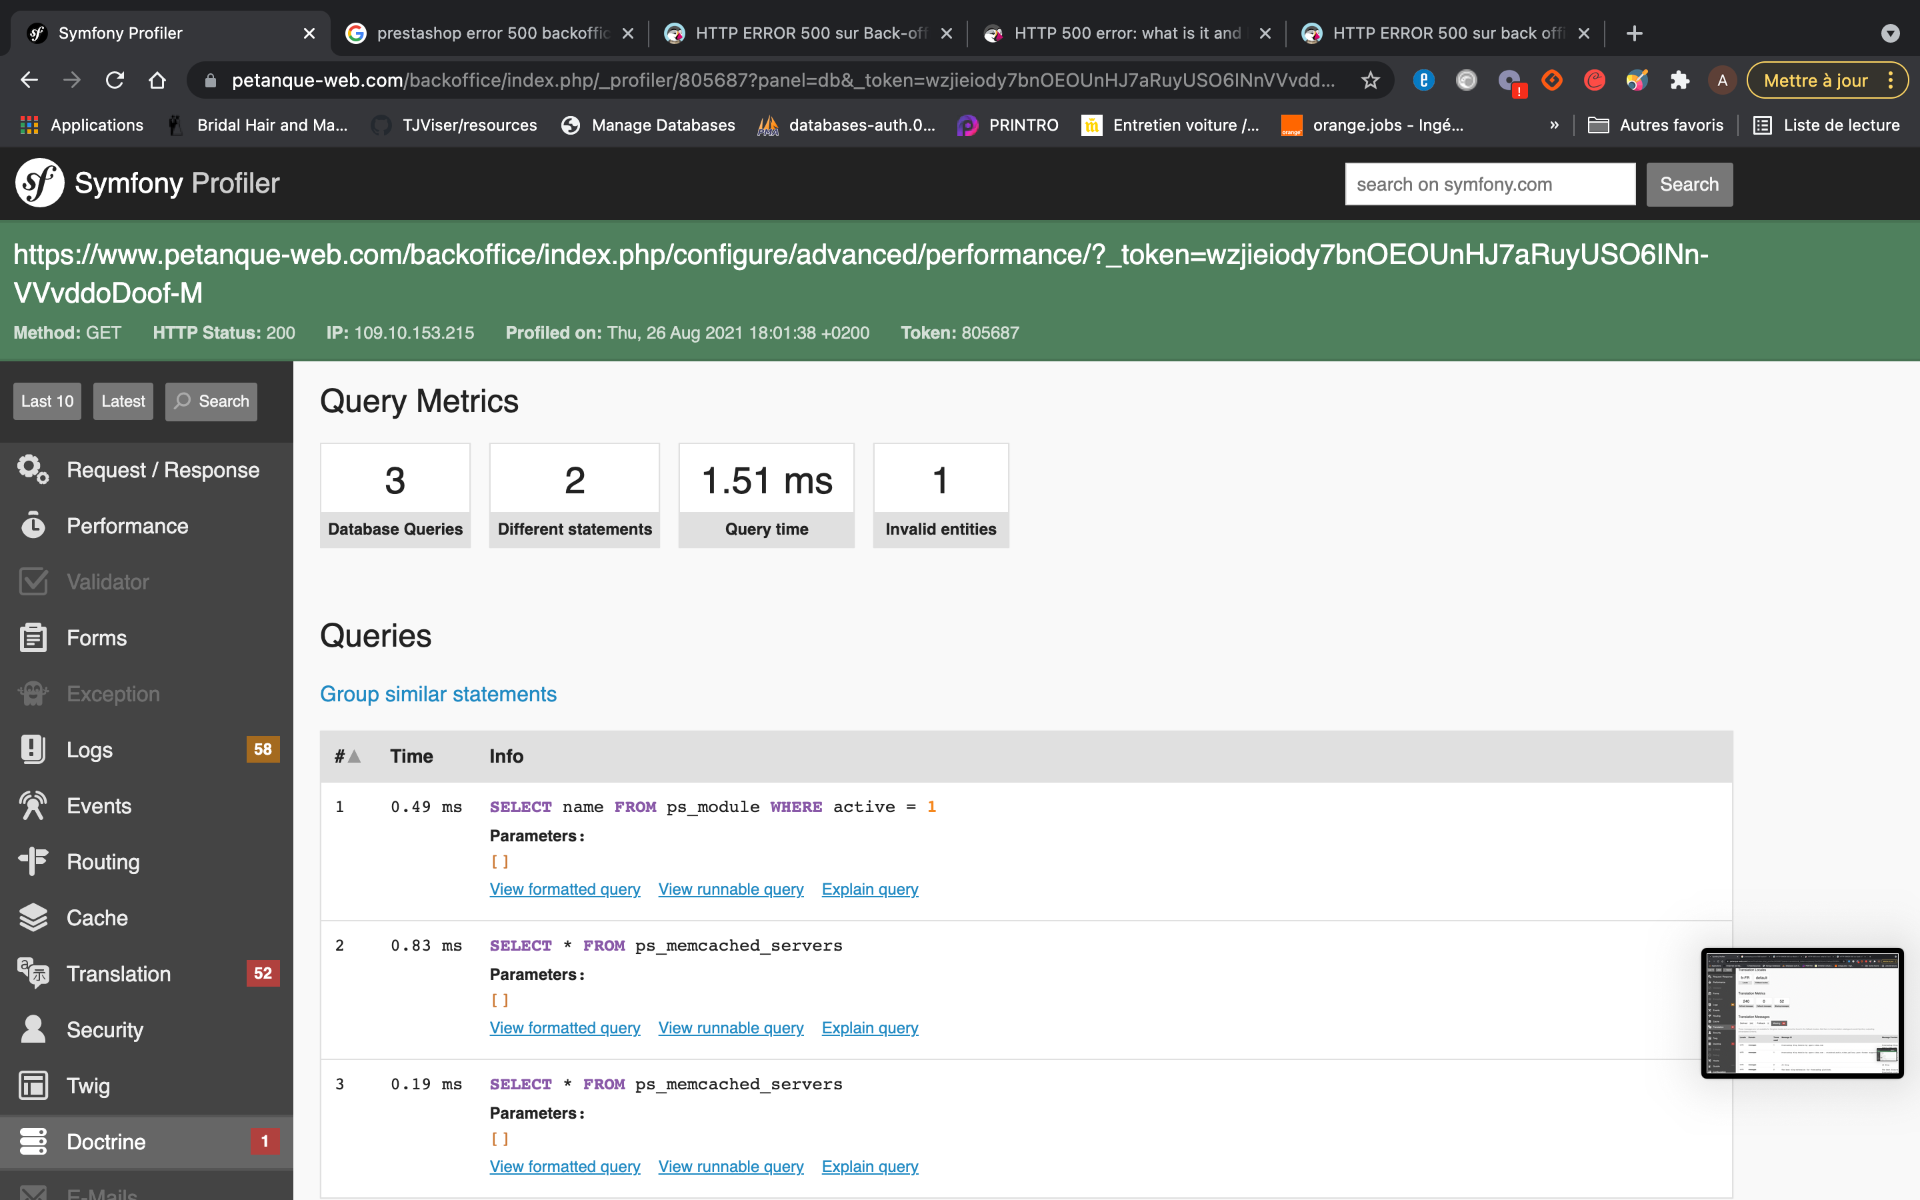
Task: Bookmark page with the star icon
Action: pos(1370,80)
